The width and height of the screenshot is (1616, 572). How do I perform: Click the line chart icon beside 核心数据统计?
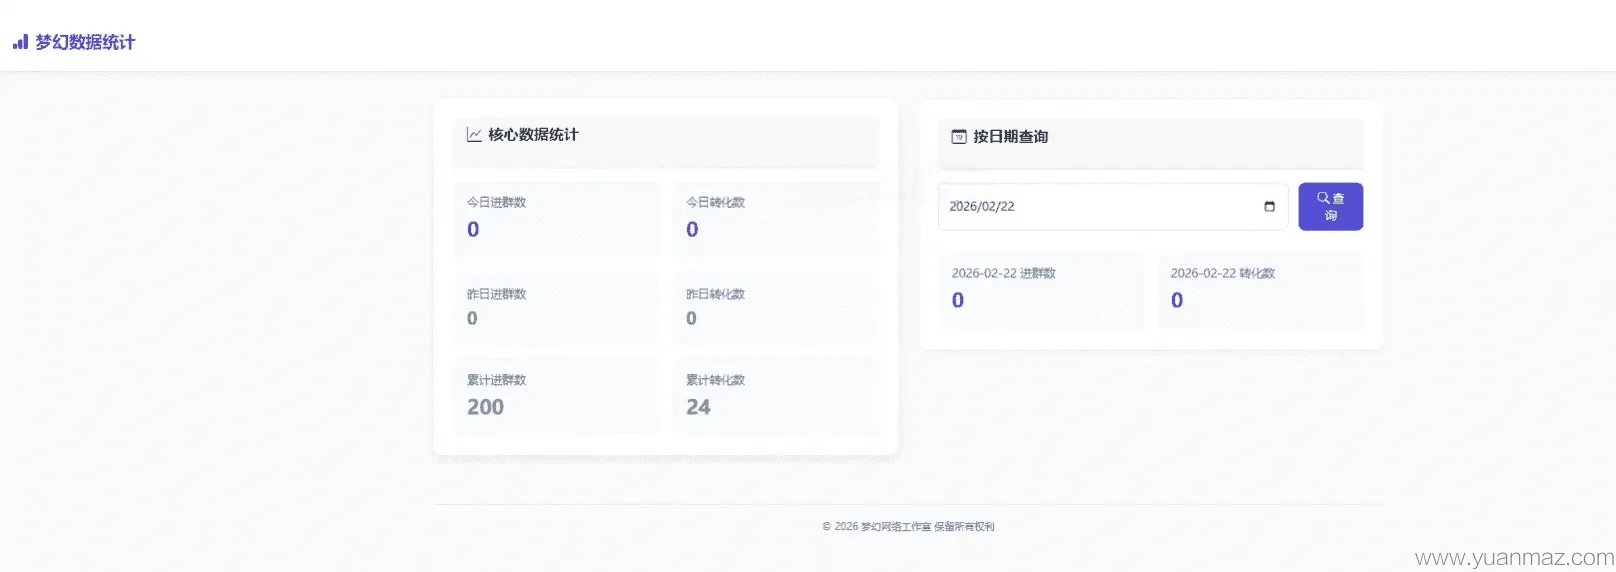474,135
